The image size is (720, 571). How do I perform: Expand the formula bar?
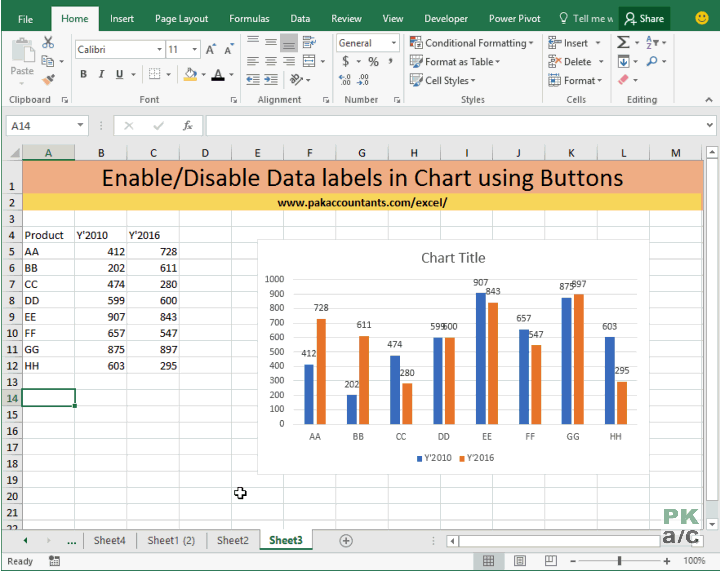(709, 124)
